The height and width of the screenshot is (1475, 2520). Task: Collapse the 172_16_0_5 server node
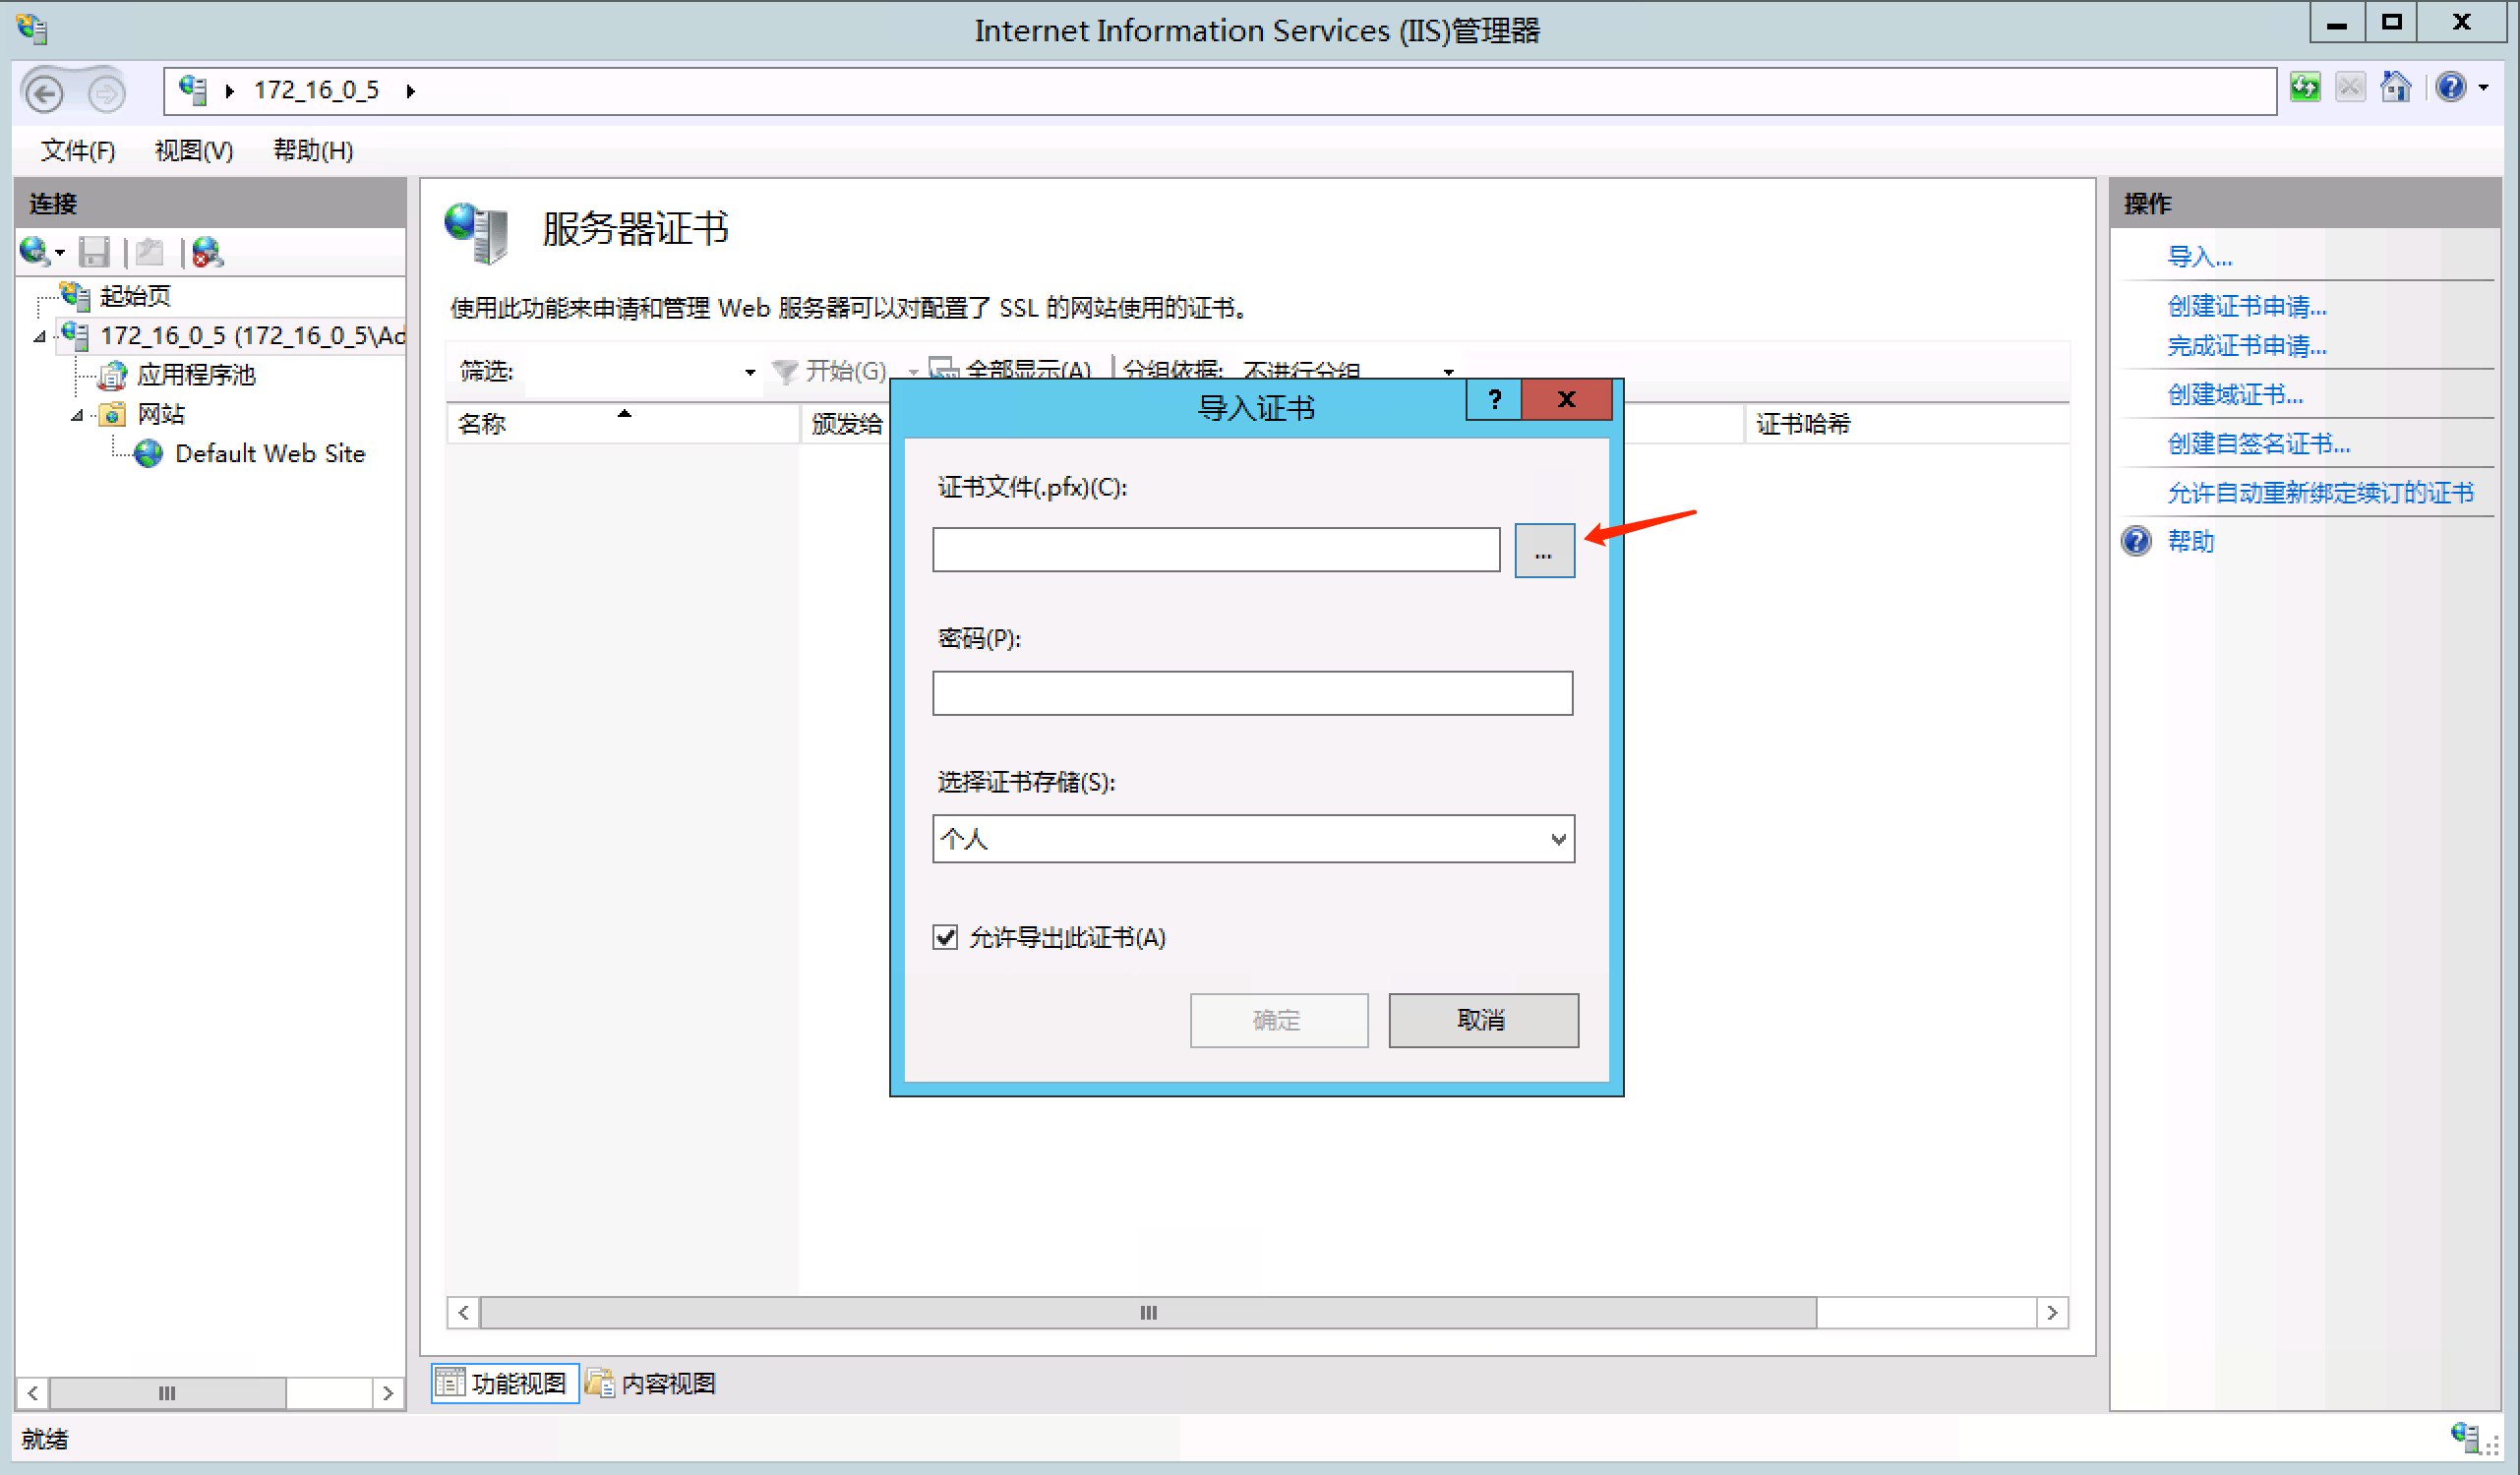39,337
